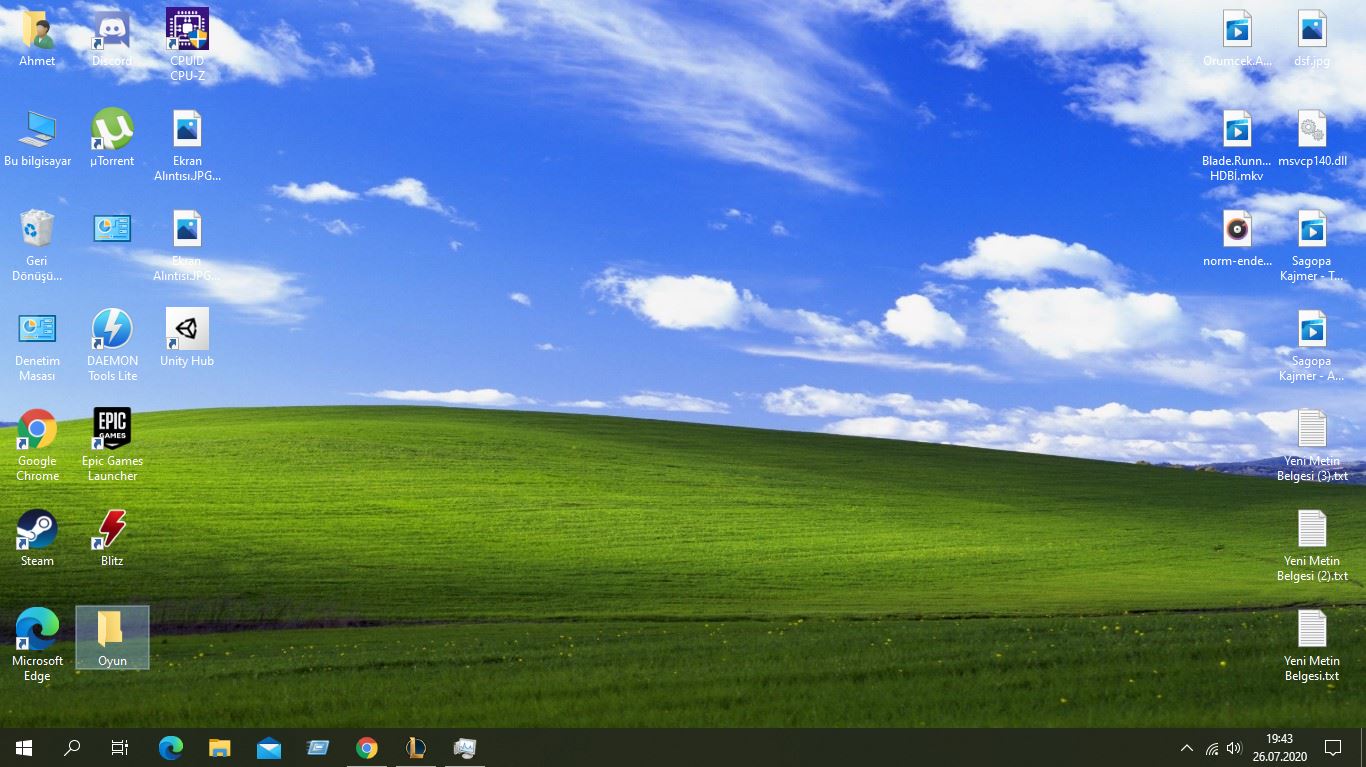Select unlabeled control panel icon beside recycle bin
Viewport: 1366px width, 767px height.
click(x=112, y=229)
